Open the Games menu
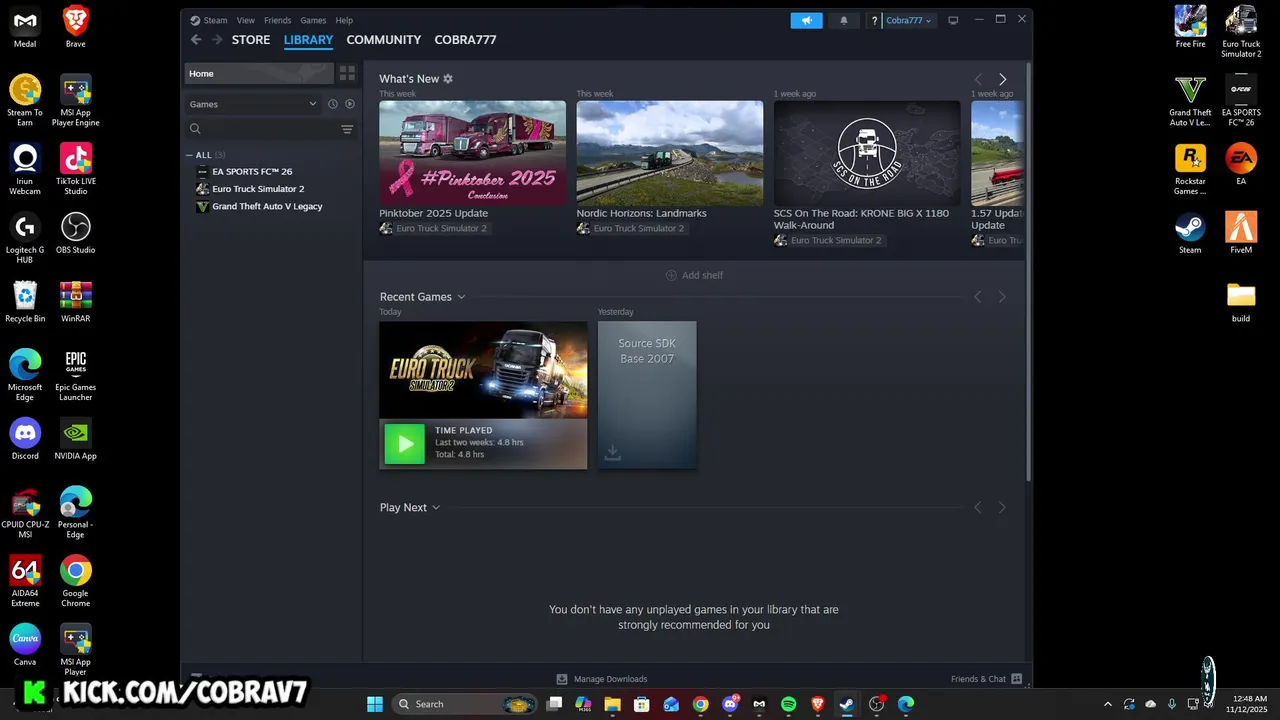This screenshot has width=1280, height=720. 313,20
